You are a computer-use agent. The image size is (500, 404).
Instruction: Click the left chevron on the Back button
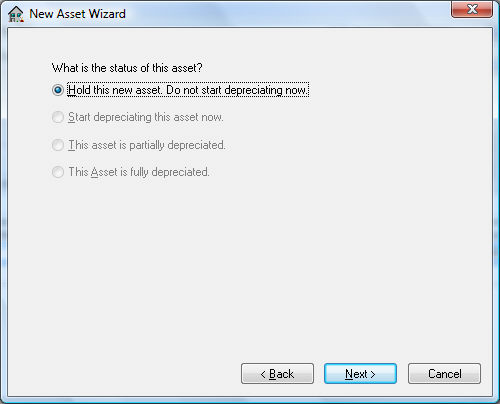click(x=263, y=375)
